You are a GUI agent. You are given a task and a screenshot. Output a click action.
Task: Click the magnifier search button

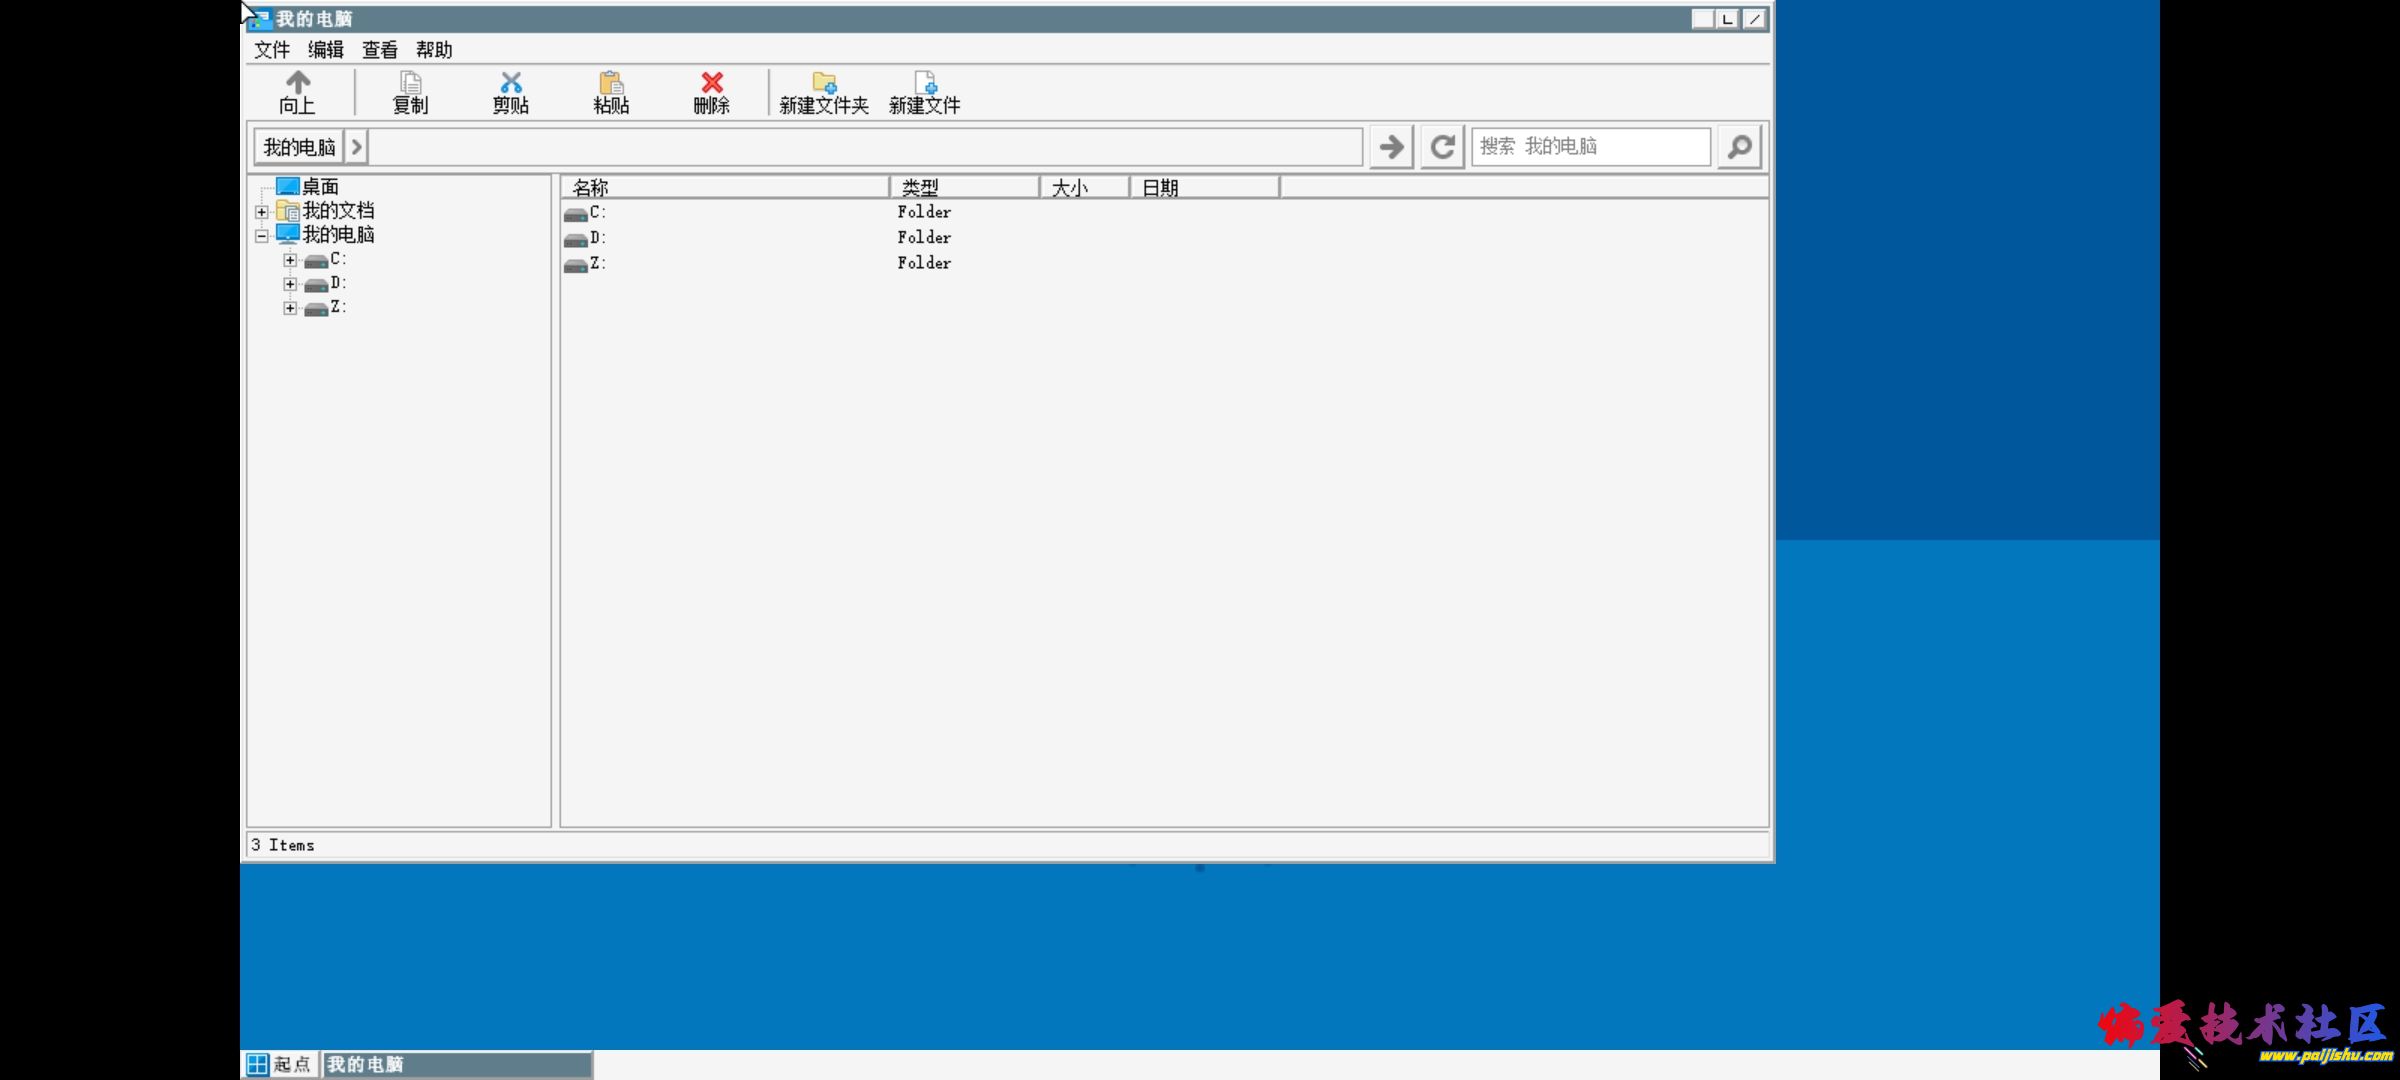pos(1739,147)
